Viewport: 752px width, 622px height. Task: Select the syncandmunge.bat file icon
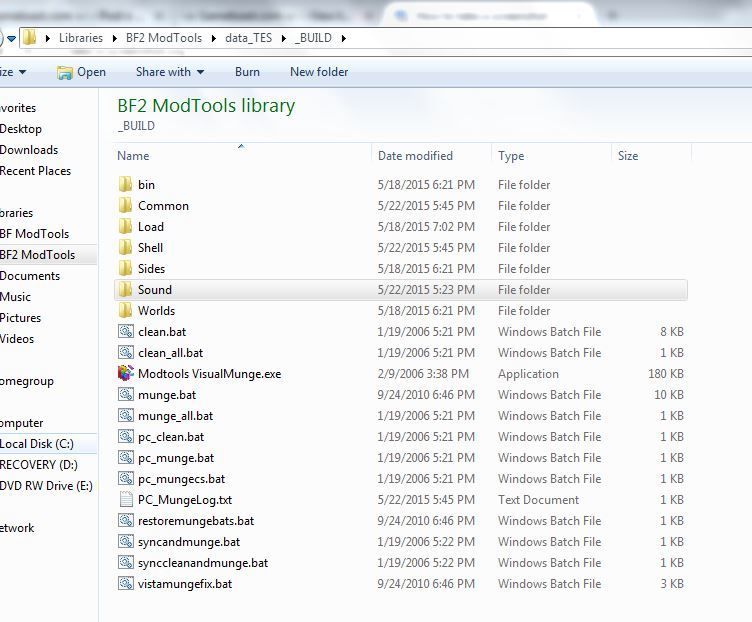click(x=126, y=542)
